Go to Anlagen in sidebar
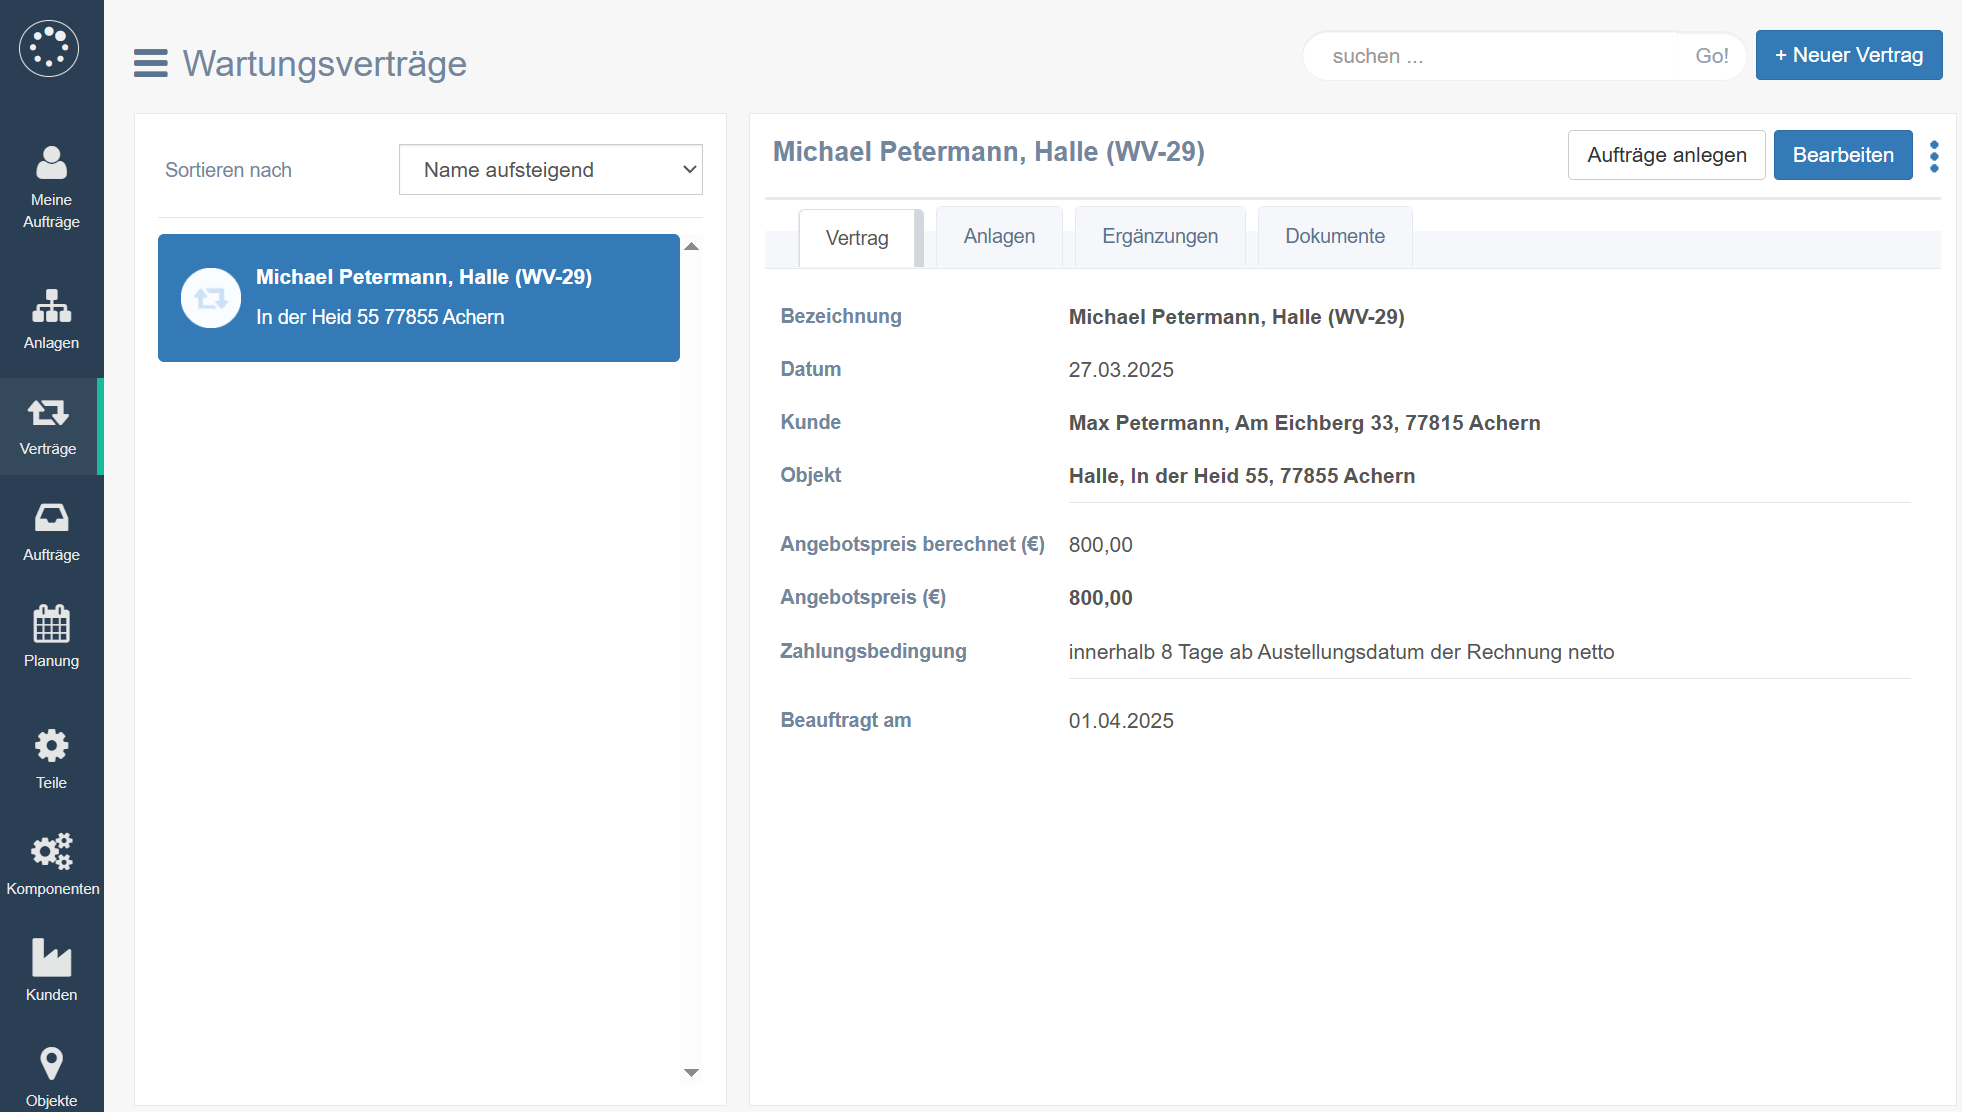The image size is (1962, 1112). 51,319
